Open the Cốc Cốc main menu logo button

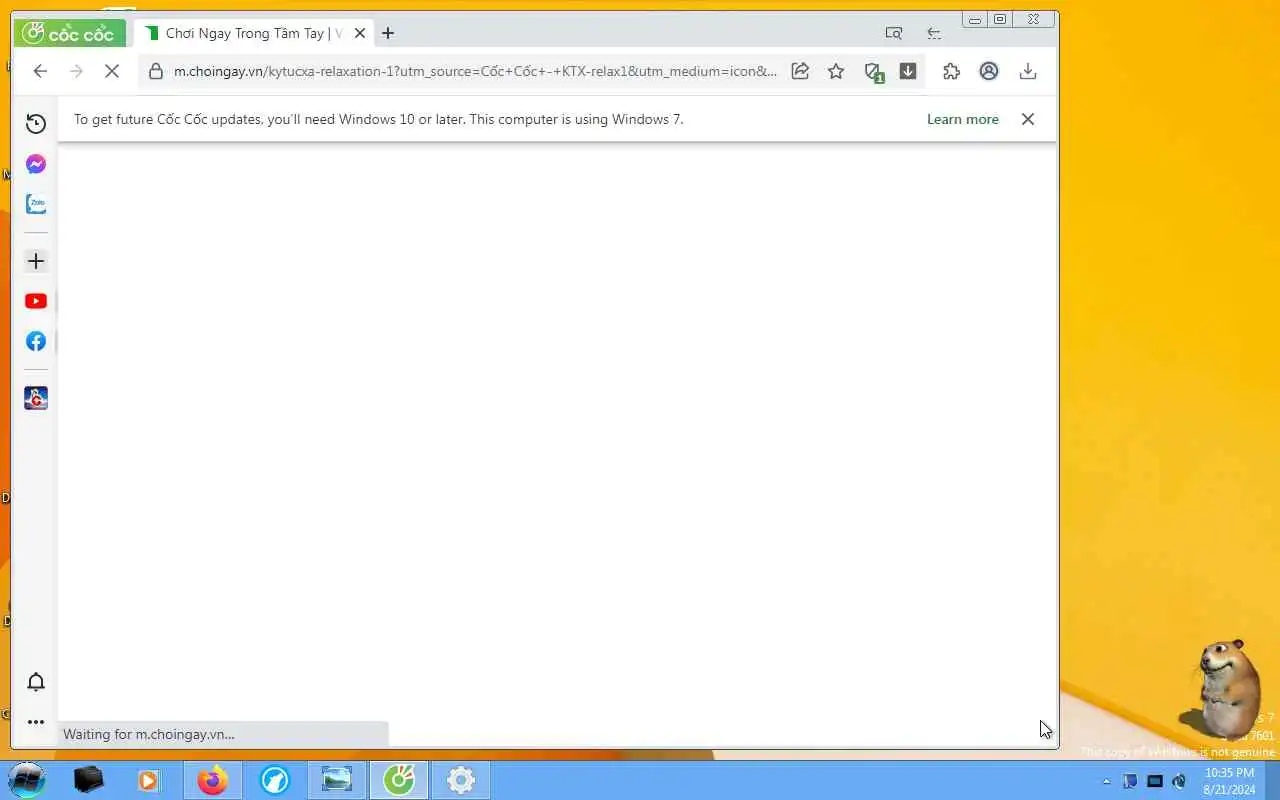pyautogui.click(x=69, y=33)
